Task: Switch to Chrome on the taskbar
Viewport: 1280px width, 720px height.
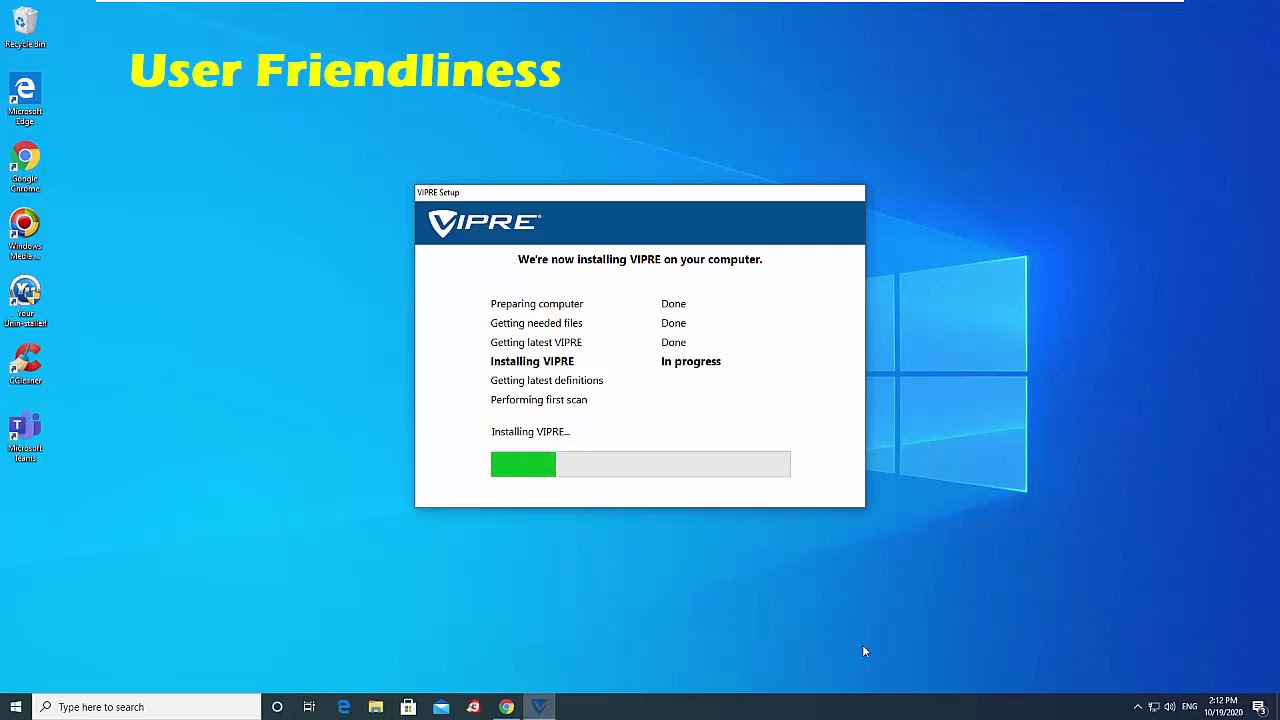Action: (507, 707)
